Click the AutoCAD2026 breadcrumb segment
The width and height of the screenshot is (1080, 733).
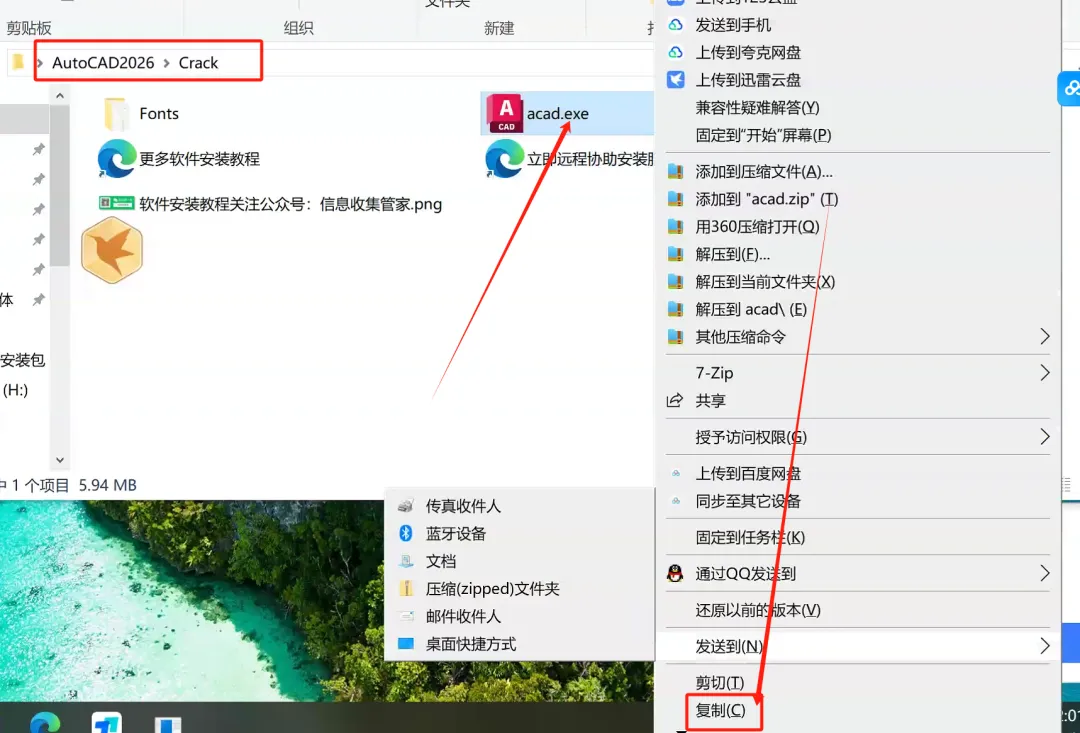pos(103,63)
